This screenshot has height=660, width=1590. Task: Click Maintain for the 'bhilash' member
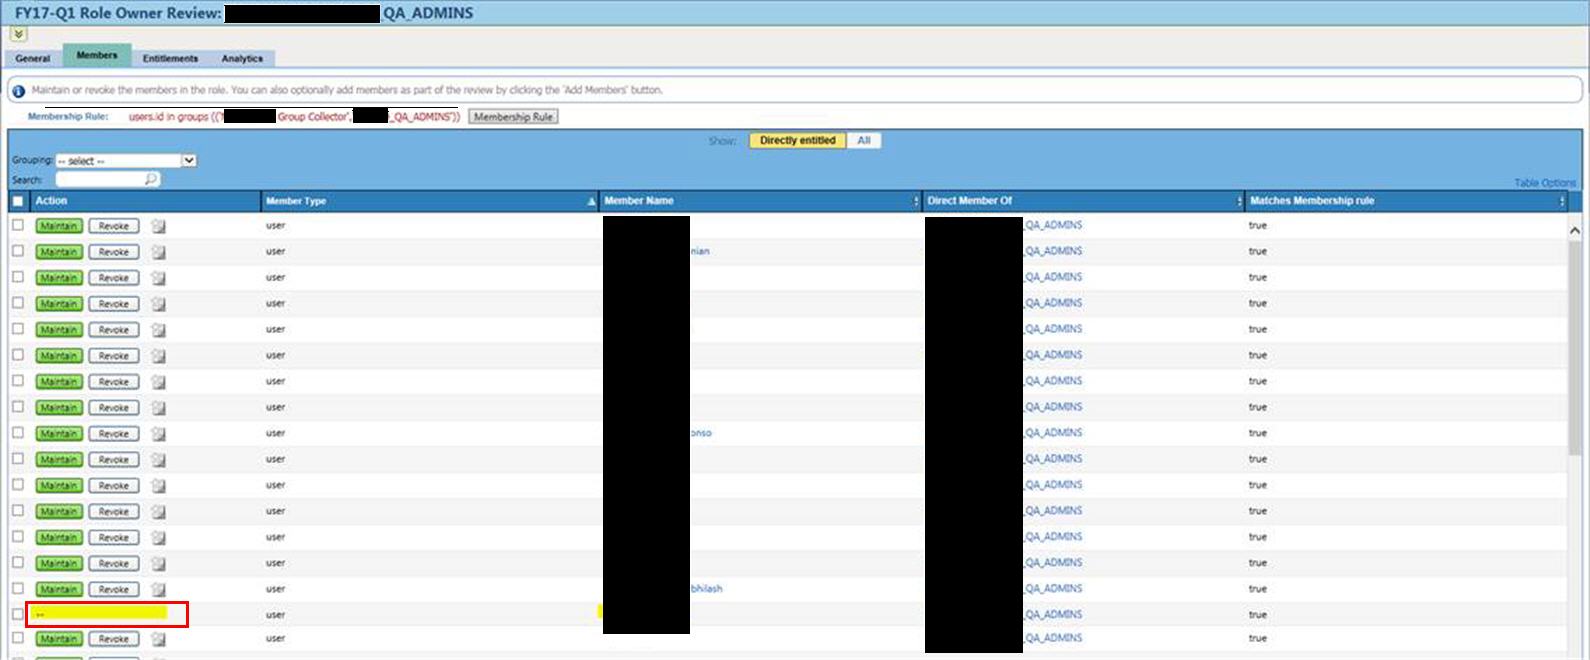point(59,590)
